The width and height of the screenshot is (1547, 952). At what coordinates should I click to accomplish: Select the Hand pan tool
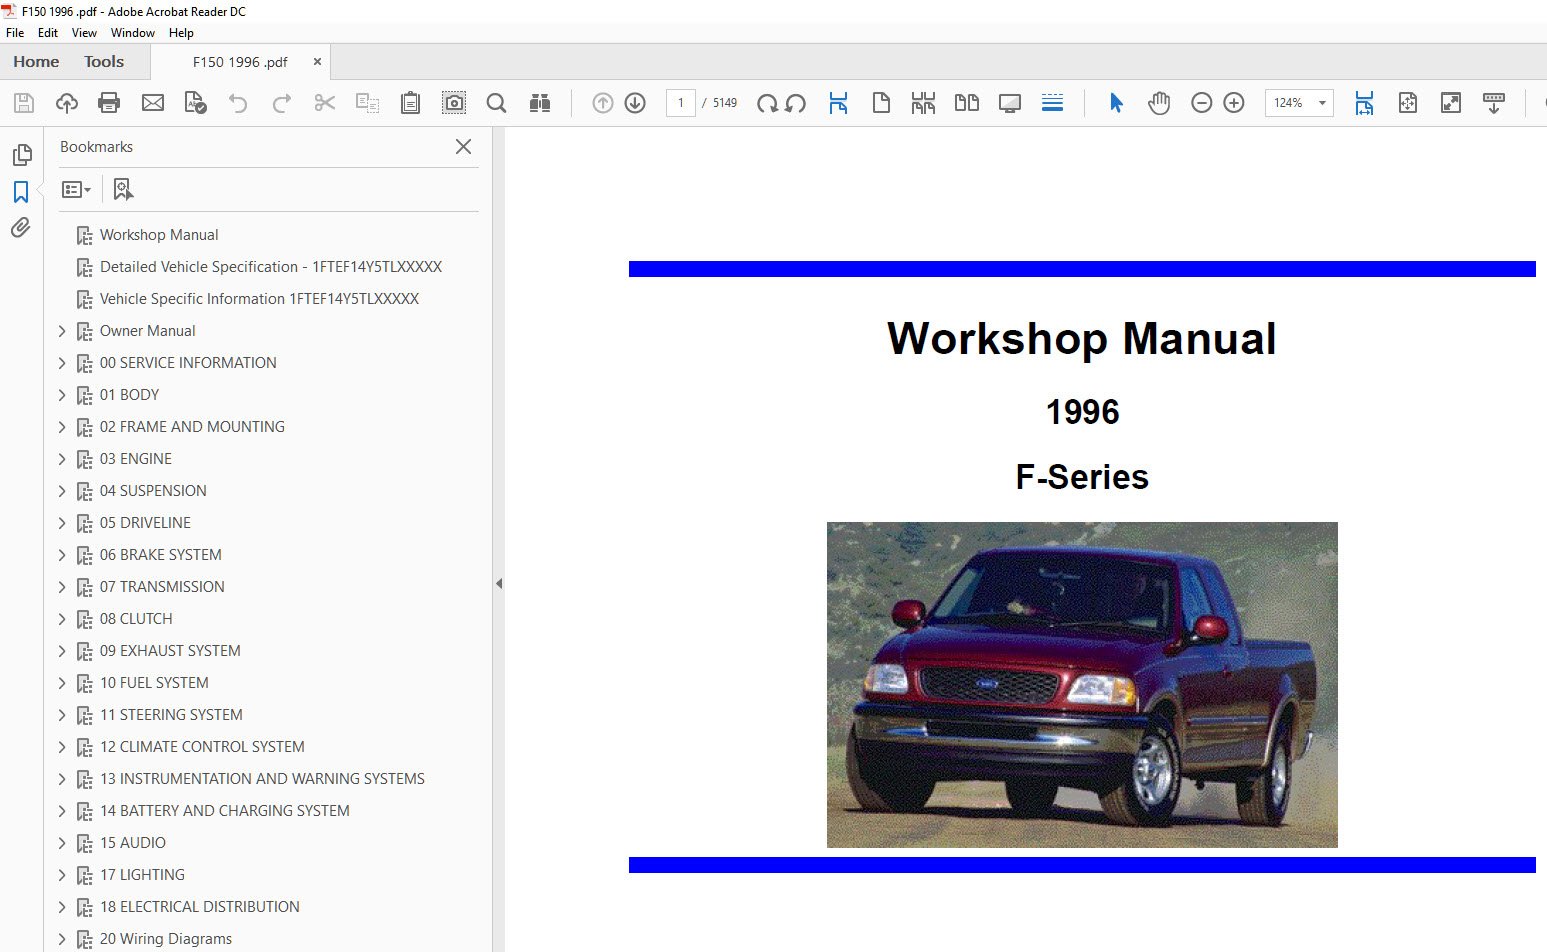1159,103
